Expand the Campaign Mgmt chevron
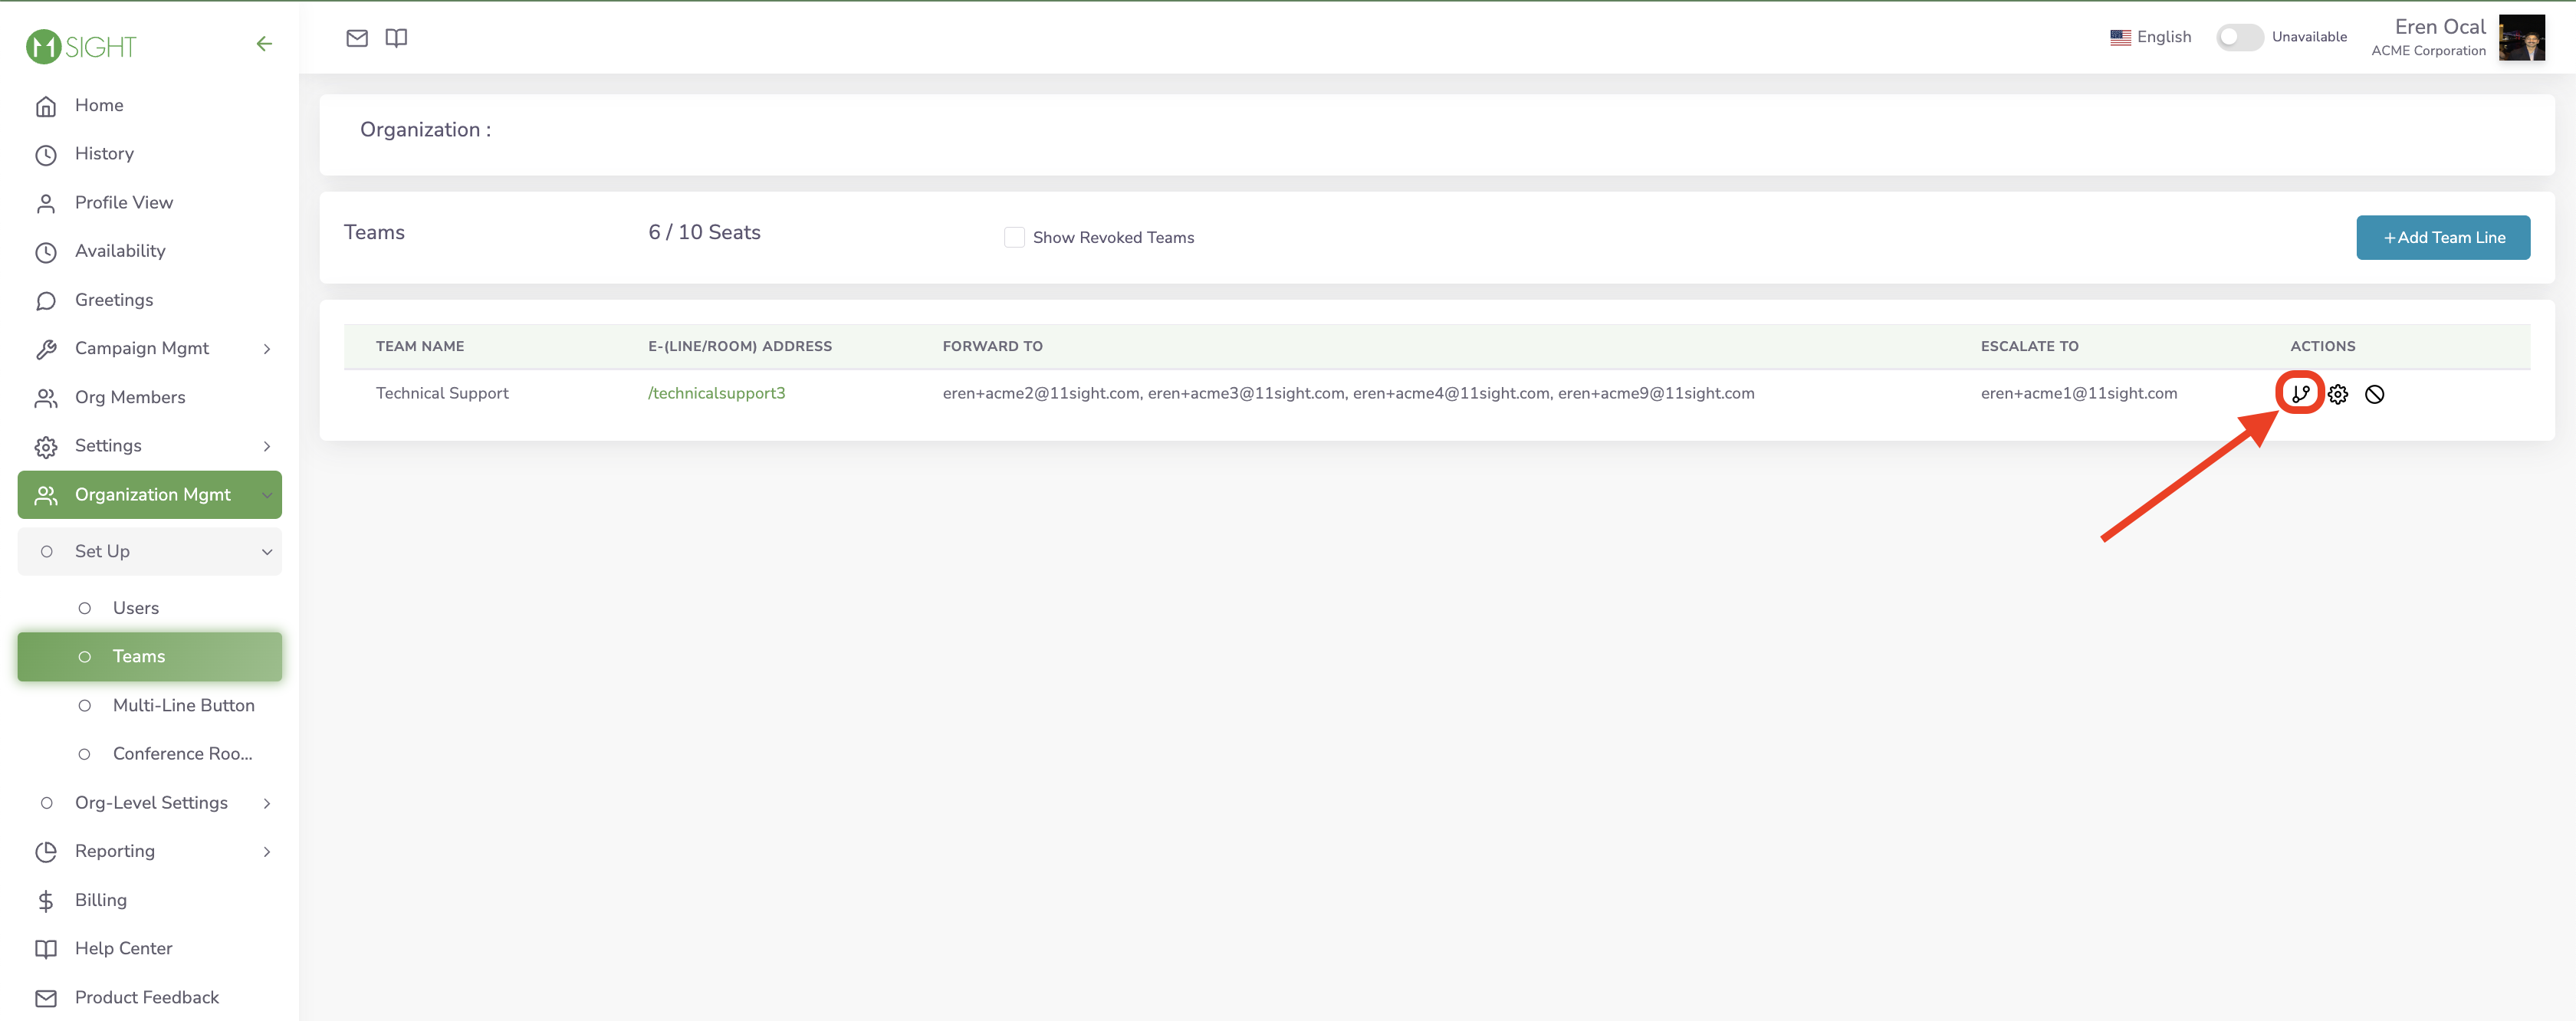This screenshot has width=2576, height=1021. 267,349
